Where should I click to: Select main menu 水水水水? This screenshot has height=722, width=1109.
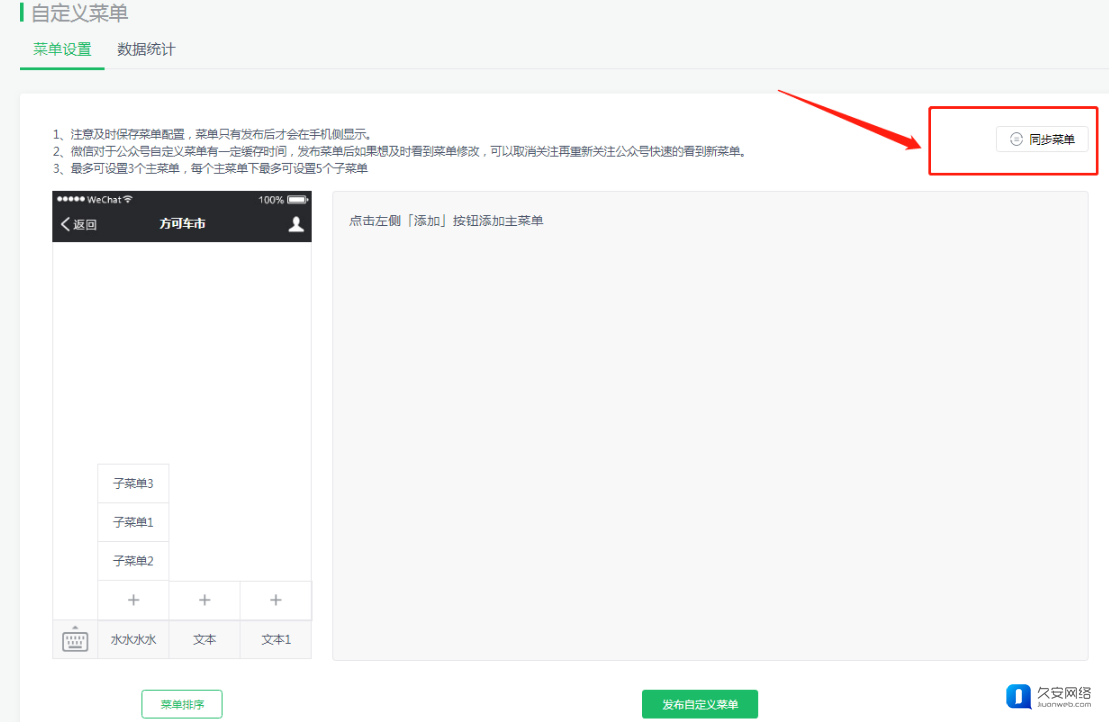pos(133,640)
